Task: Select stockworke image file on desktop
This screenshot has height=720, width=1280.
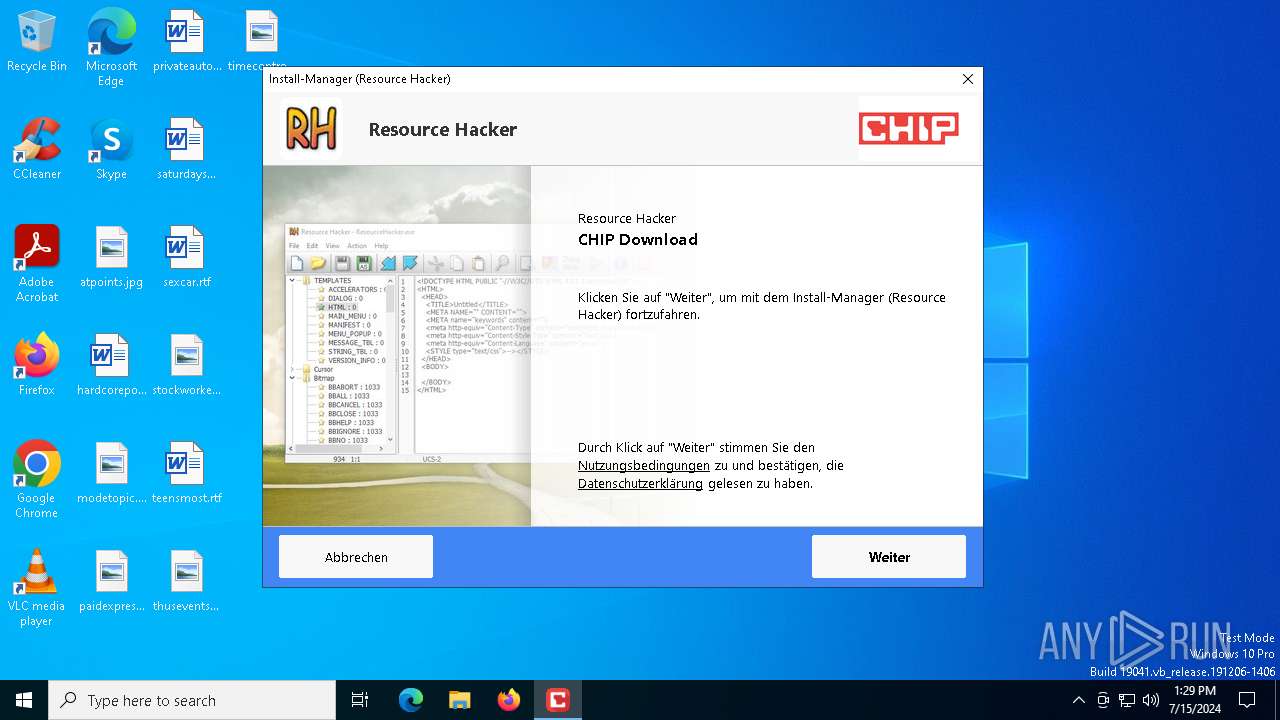Action: click(x=186, y=366)
